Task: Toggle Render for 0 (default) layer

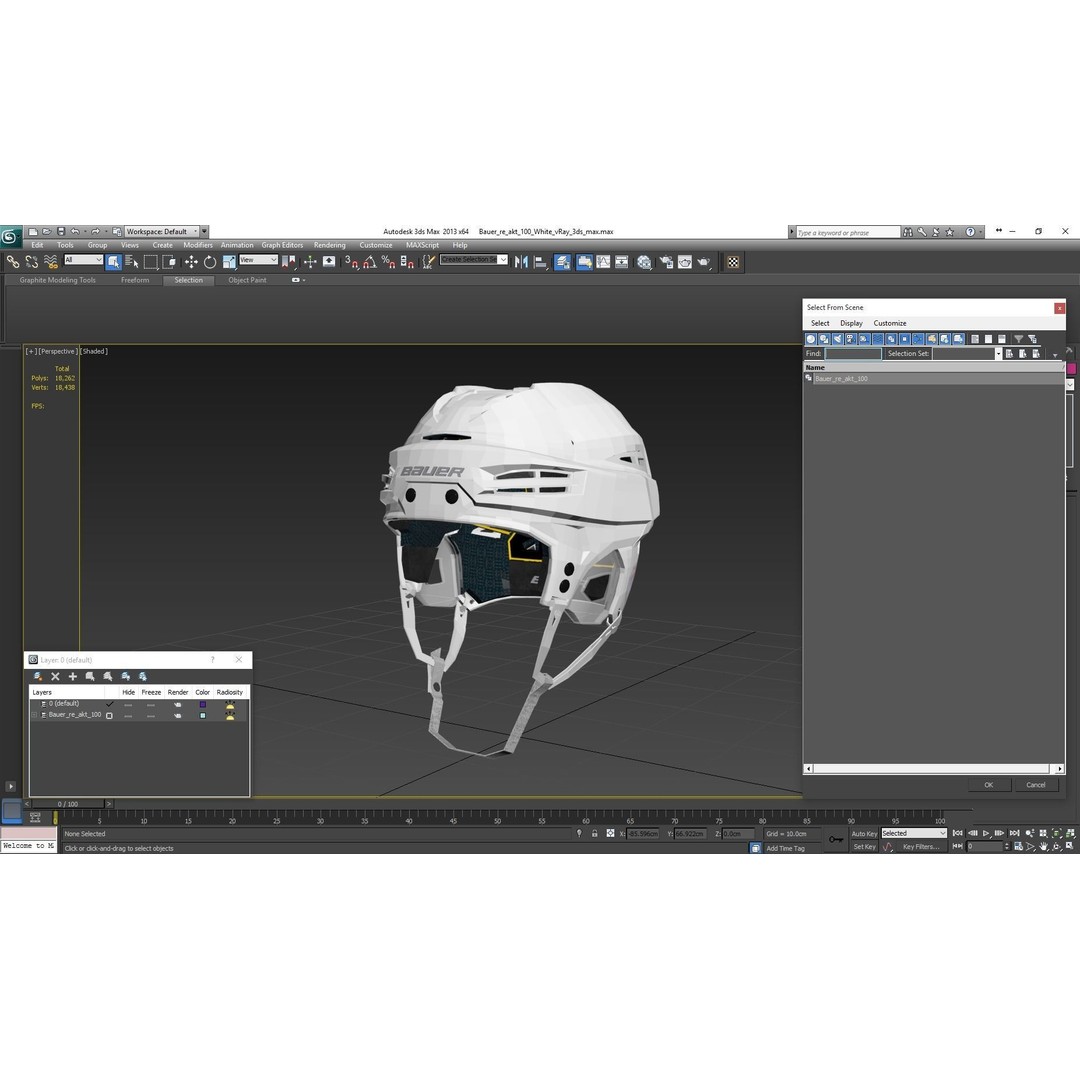Action: (178, 705)
